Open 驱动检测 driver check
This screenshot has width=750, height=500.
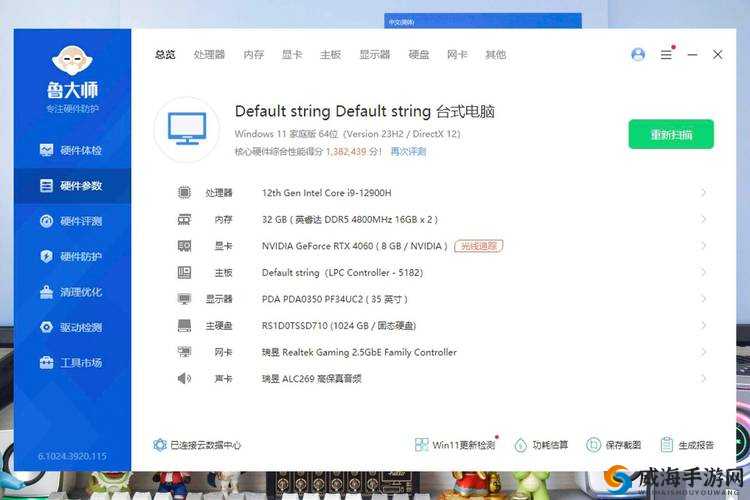pos(72,327)
